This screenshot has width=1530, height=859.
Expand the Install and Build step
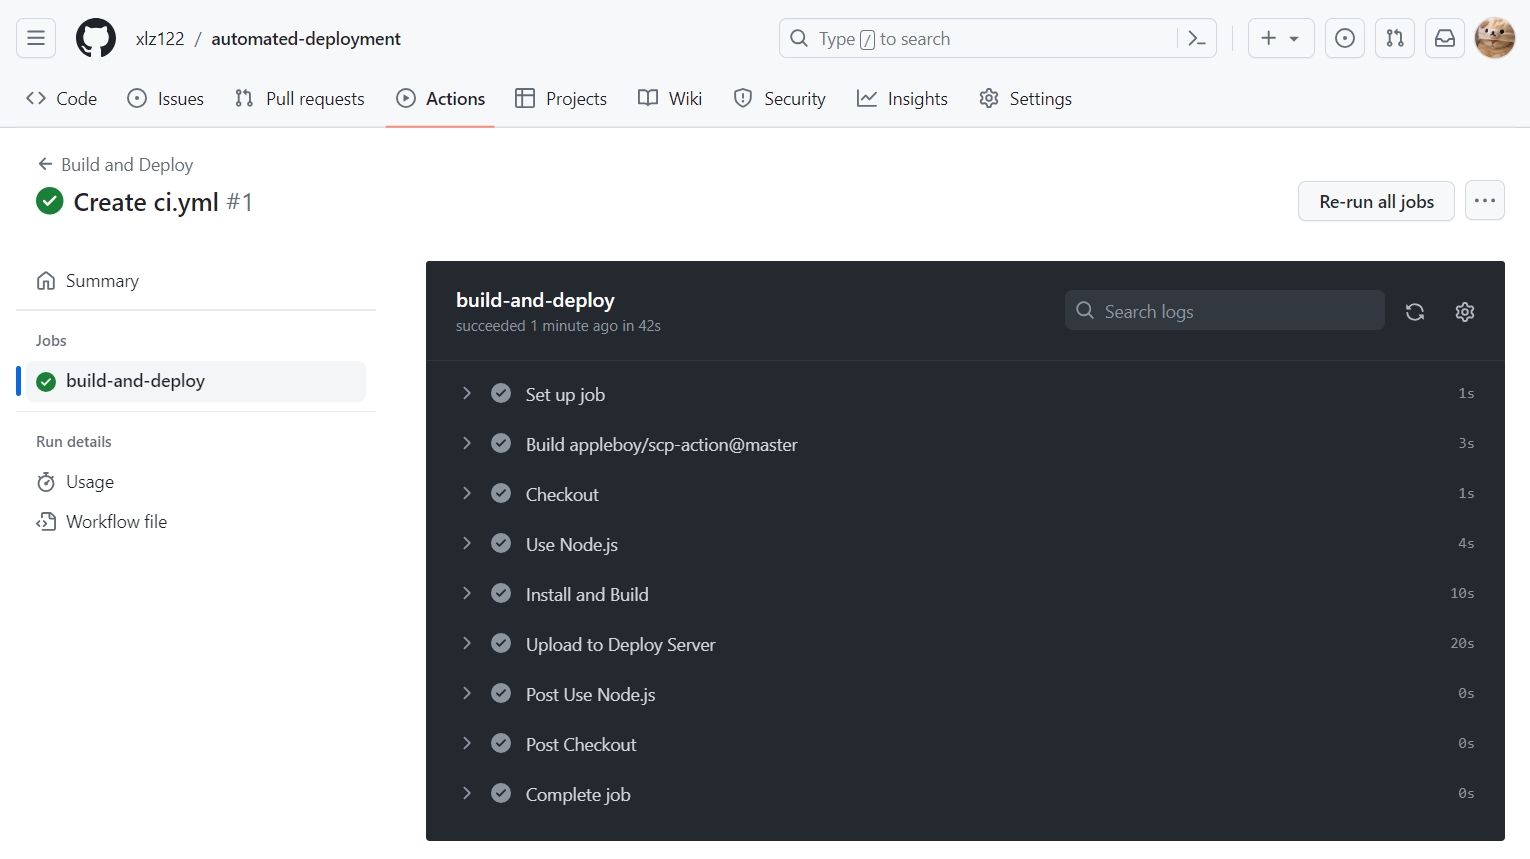(965, 594)
